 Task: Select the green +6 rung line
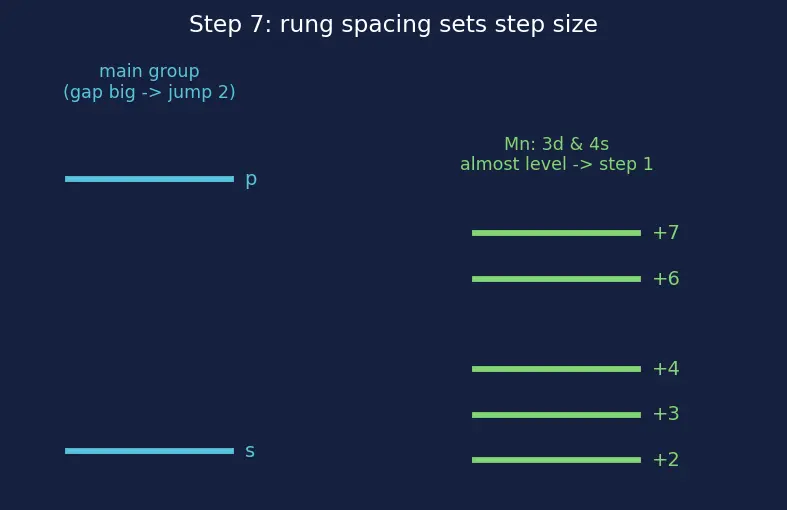[556, 279]
